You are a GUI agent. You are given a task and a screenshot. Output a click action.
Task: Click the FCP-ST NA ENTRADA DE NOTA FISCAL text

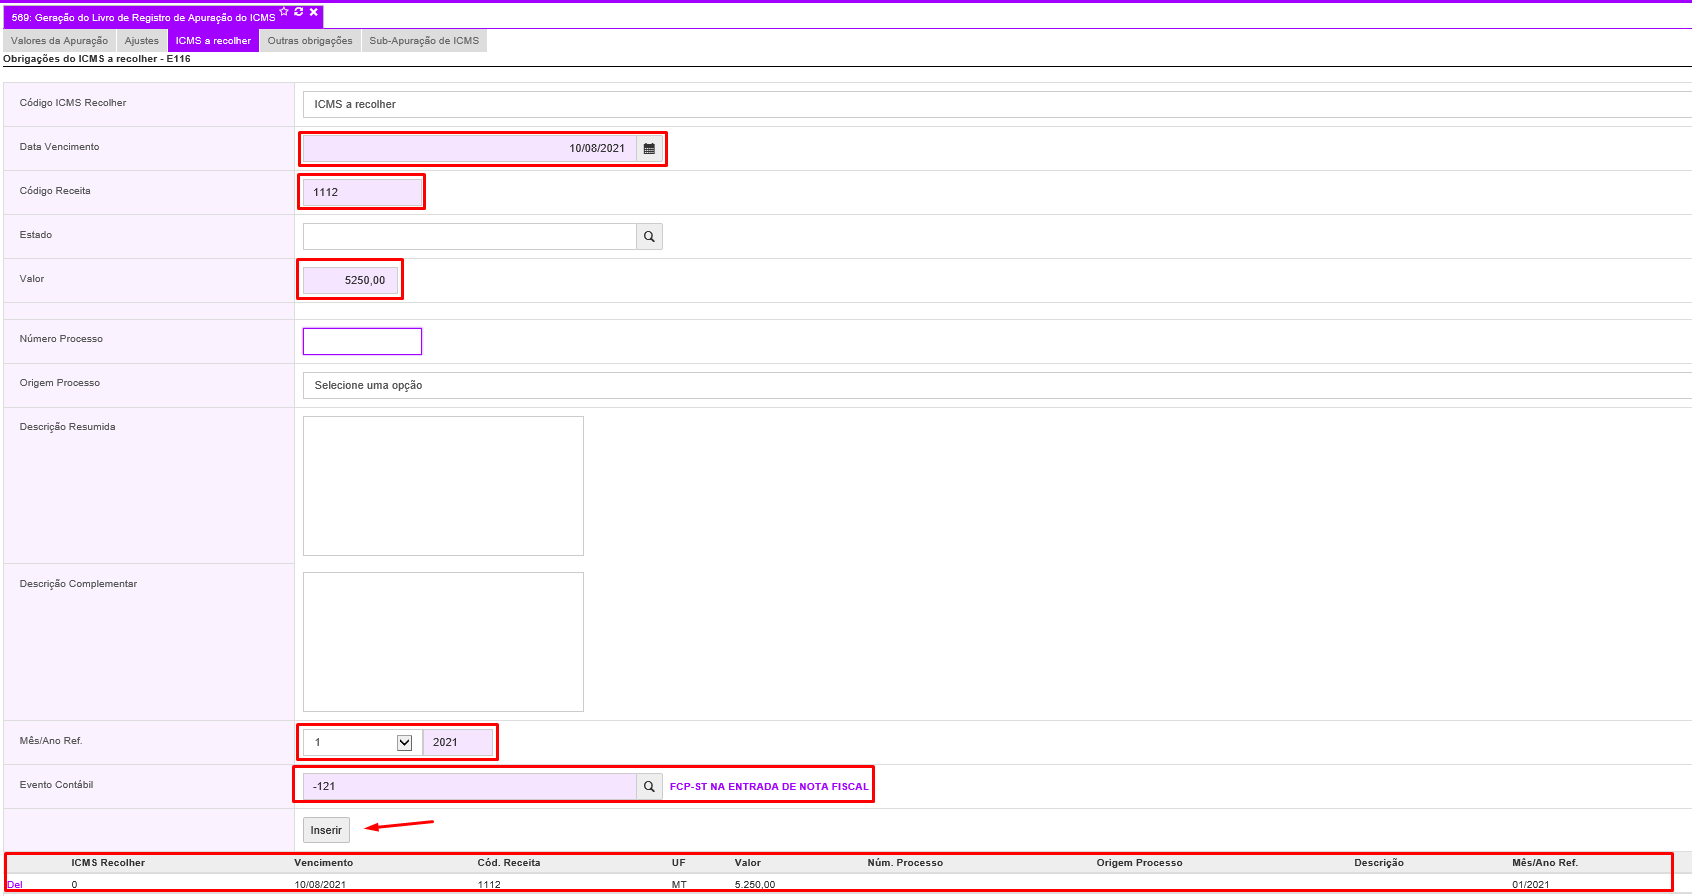(x=769, y=787)
